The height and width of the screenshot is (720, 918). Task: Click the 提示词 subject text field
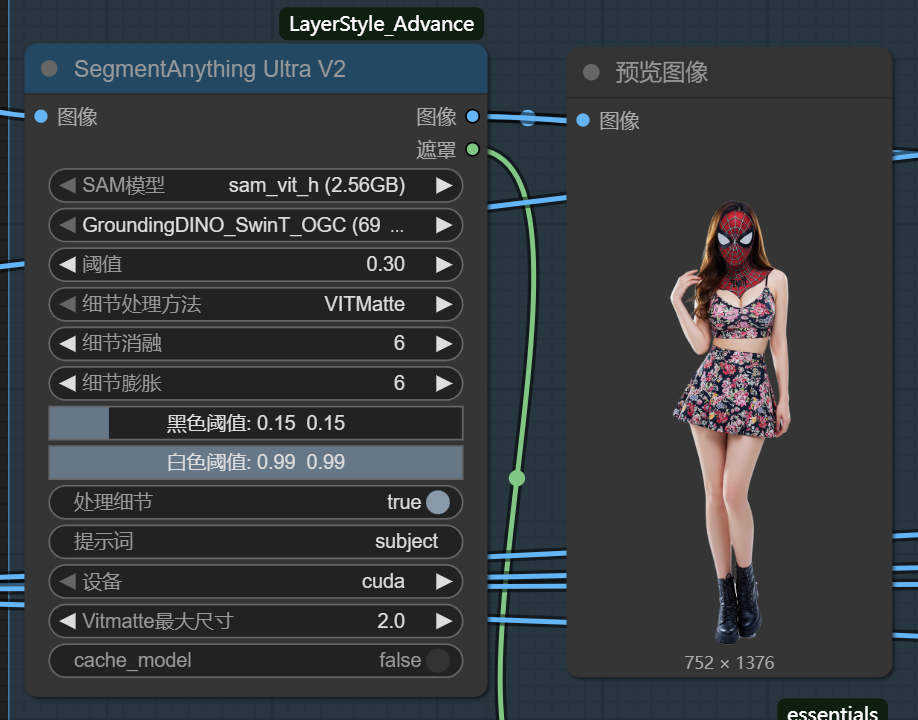click(x=256, y=541)
